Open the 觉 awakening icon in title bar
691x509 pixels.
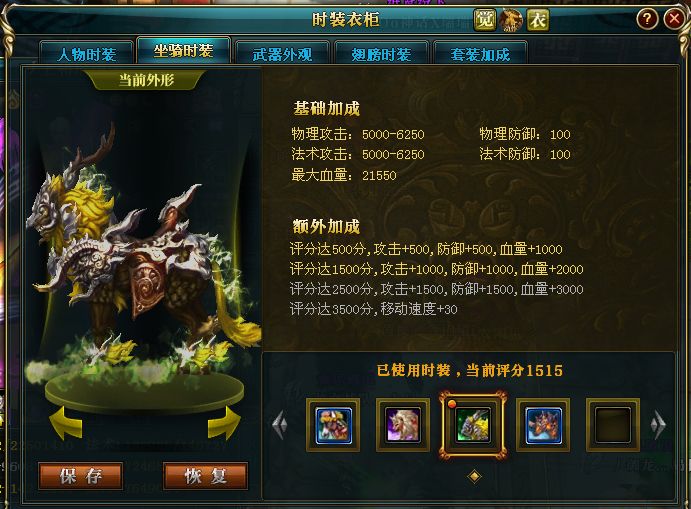point(485,20)
